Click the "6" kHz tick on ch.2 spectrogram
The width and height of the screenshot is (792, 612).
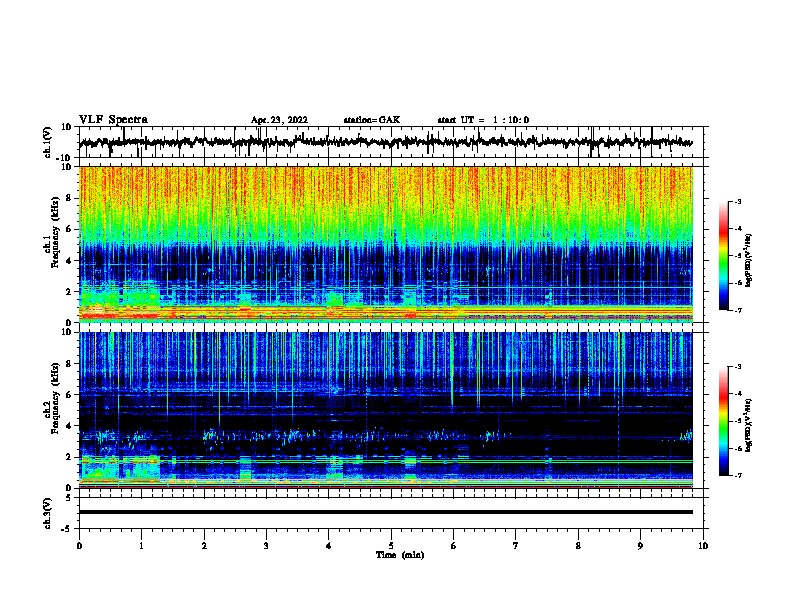(70, 395)
